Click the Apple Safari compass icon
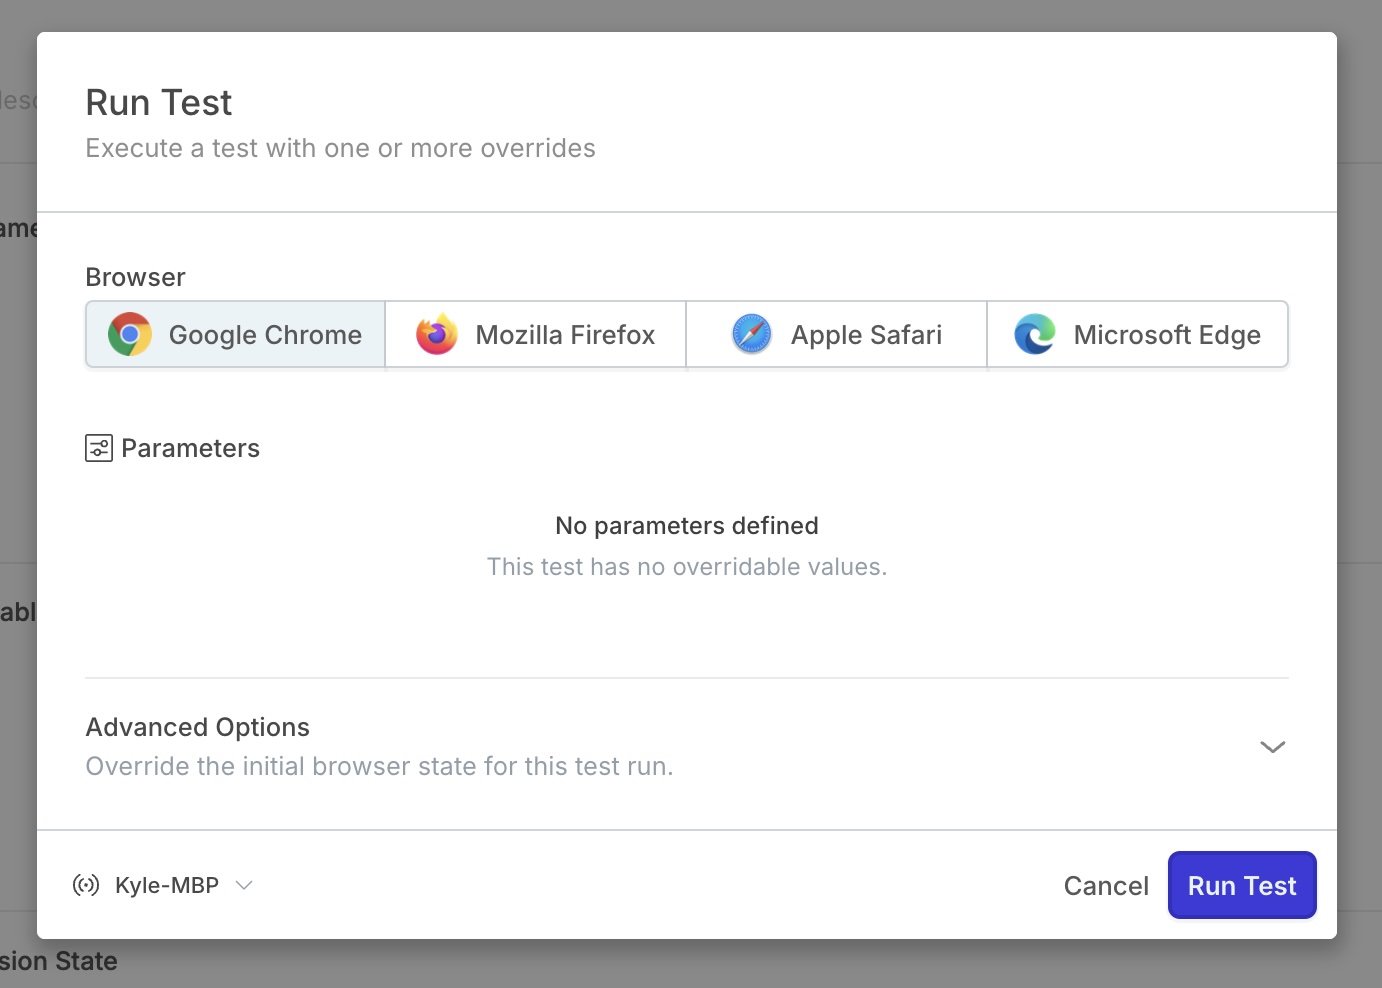Viewport: 1382px width, 988px height. 751,334
